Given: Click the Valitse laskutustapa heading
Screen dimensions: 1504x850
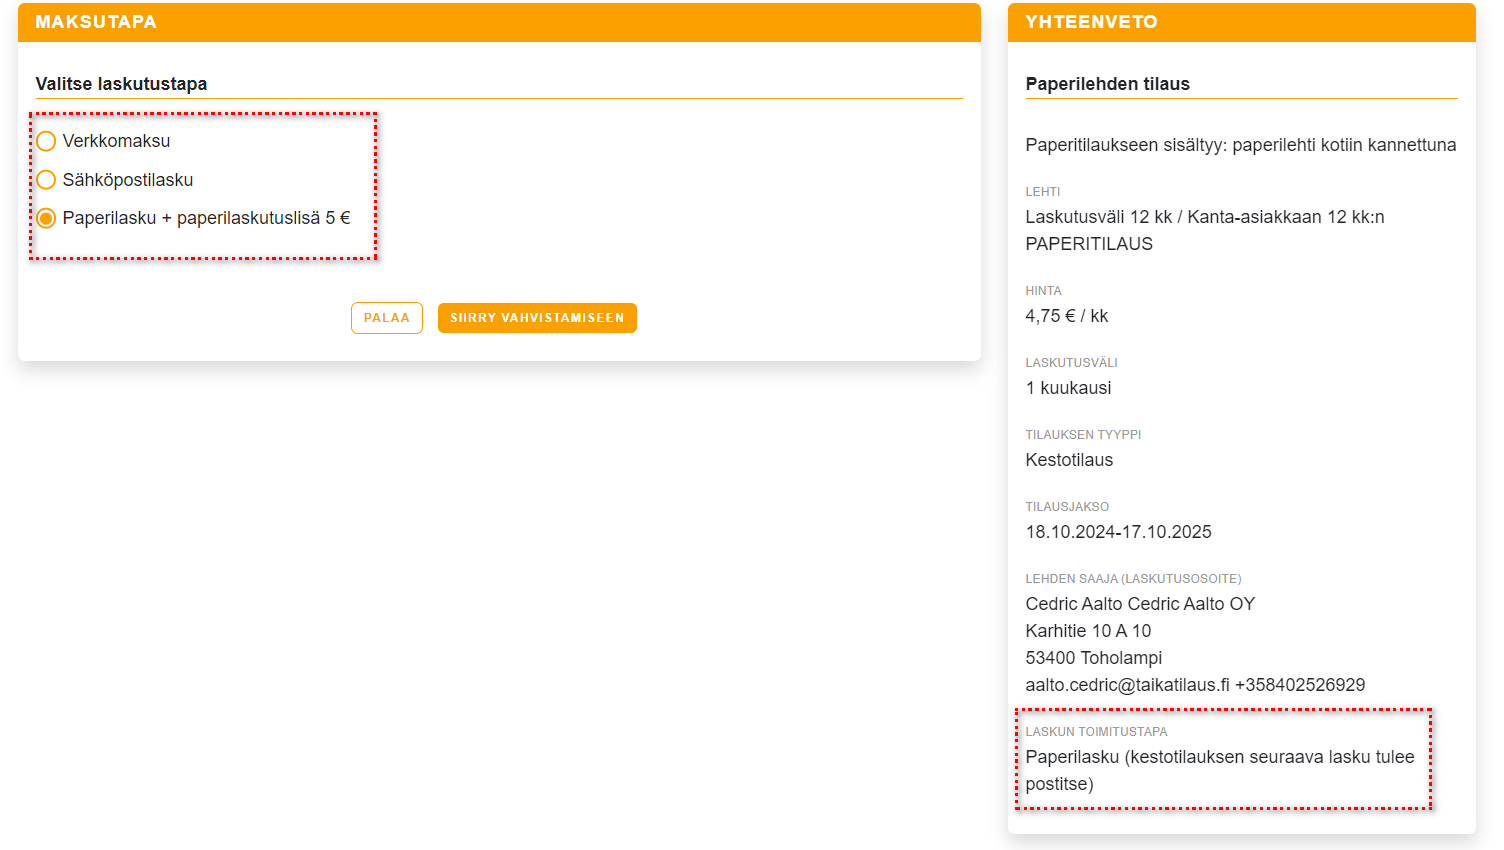Looking at the screenshot, I should tap(121, 84).
